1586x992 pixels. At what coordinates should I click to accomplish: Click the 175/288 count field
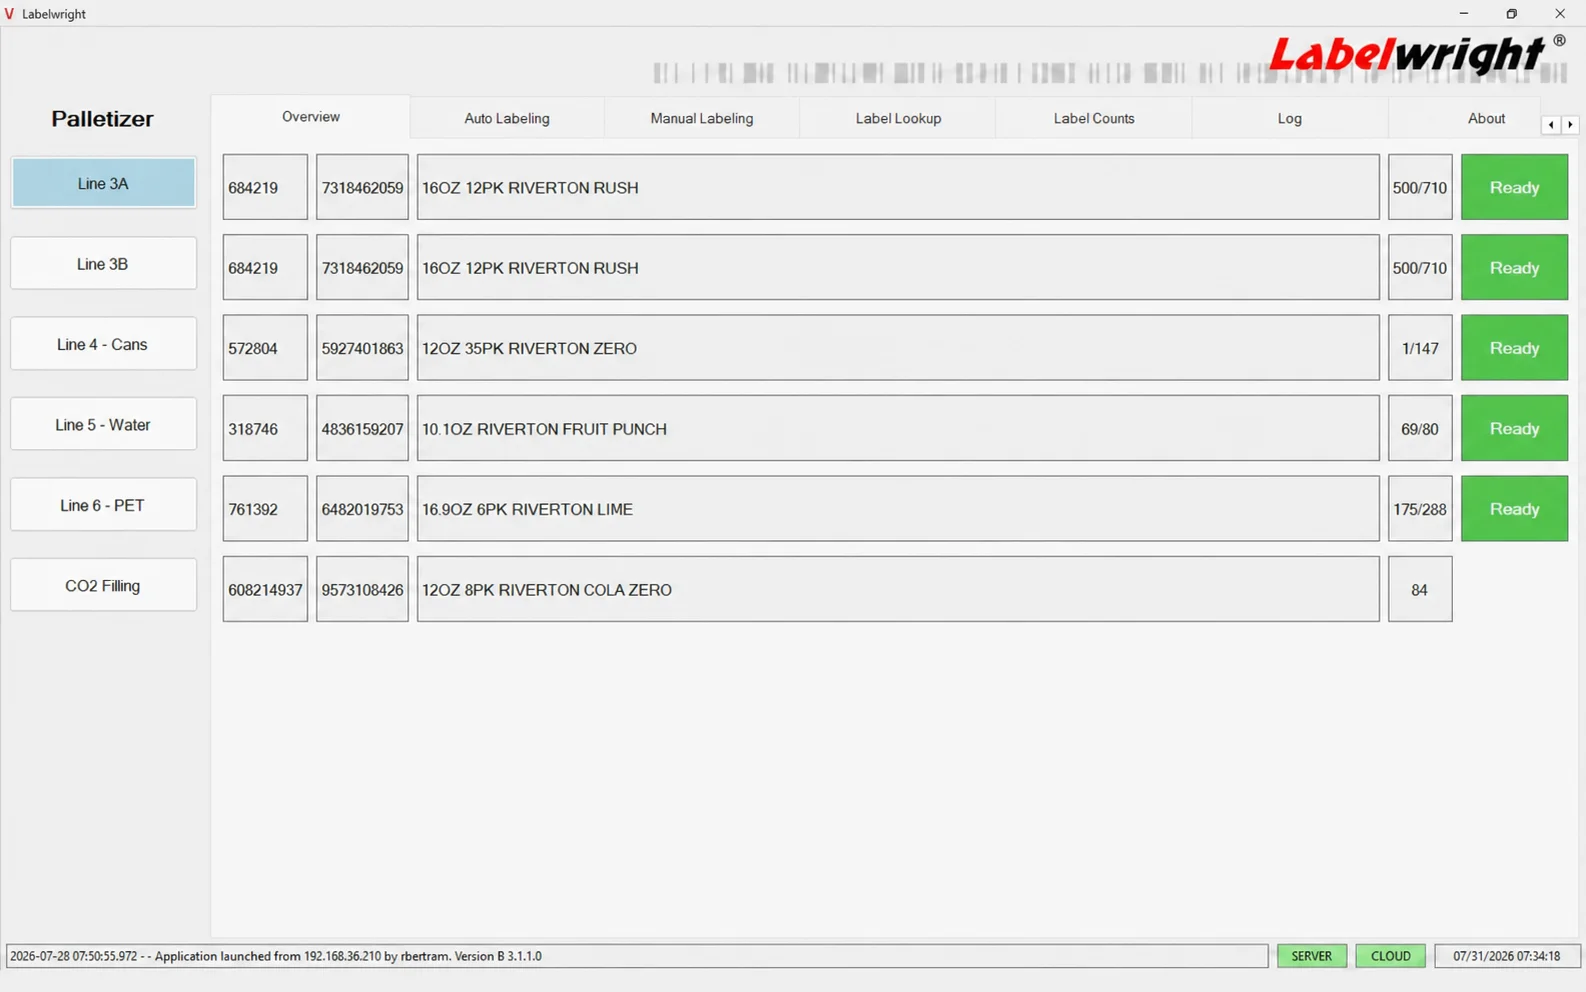coord(1420,509)
